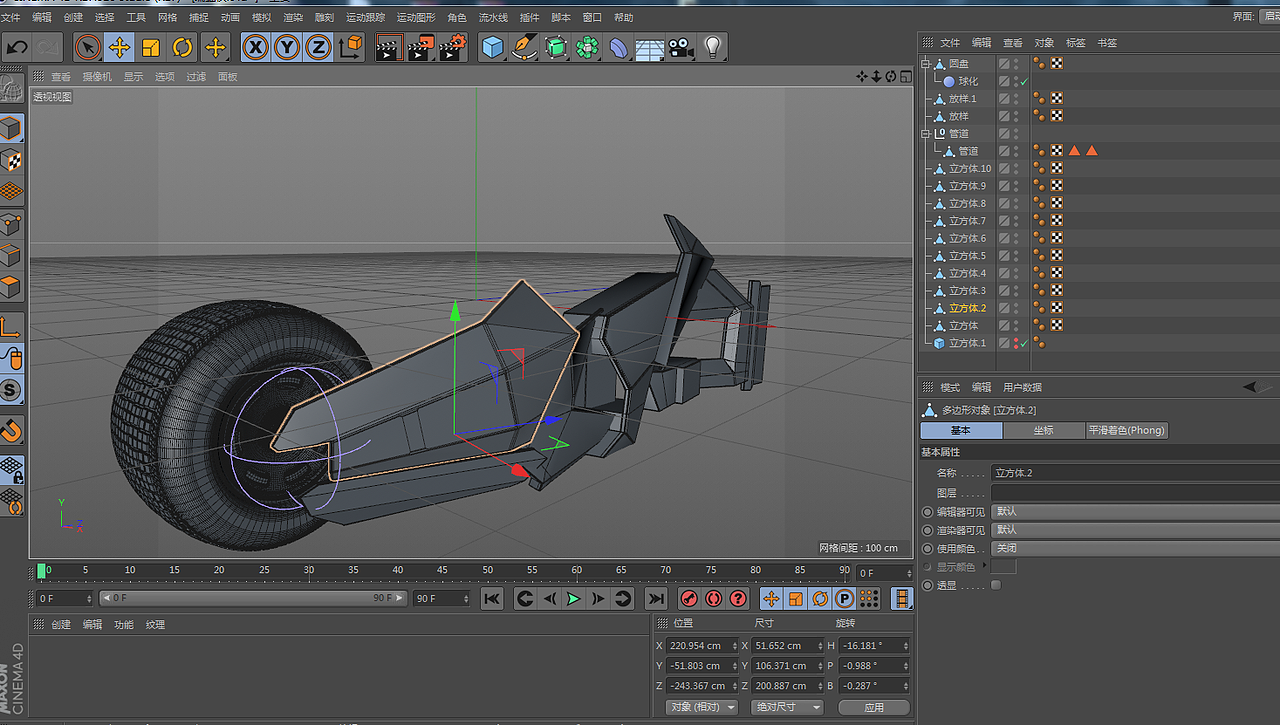Toggle Parameter keying with the P icon
Viewport: 1280px width, 725px height.
click(843, 598)
